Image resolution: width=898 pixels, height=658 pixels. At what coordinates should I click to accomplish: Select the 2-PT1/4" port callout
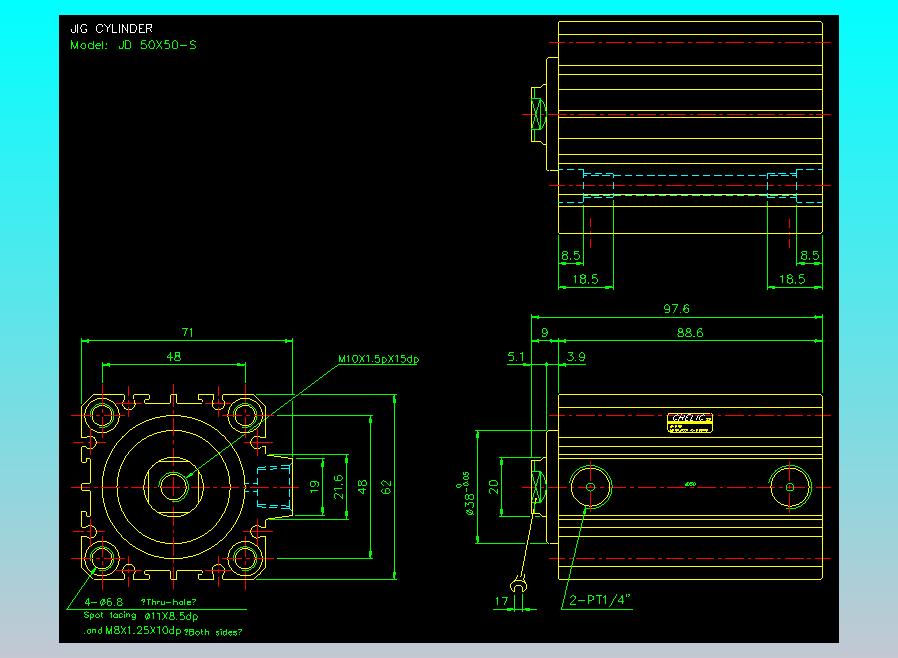tap(599, 600)
